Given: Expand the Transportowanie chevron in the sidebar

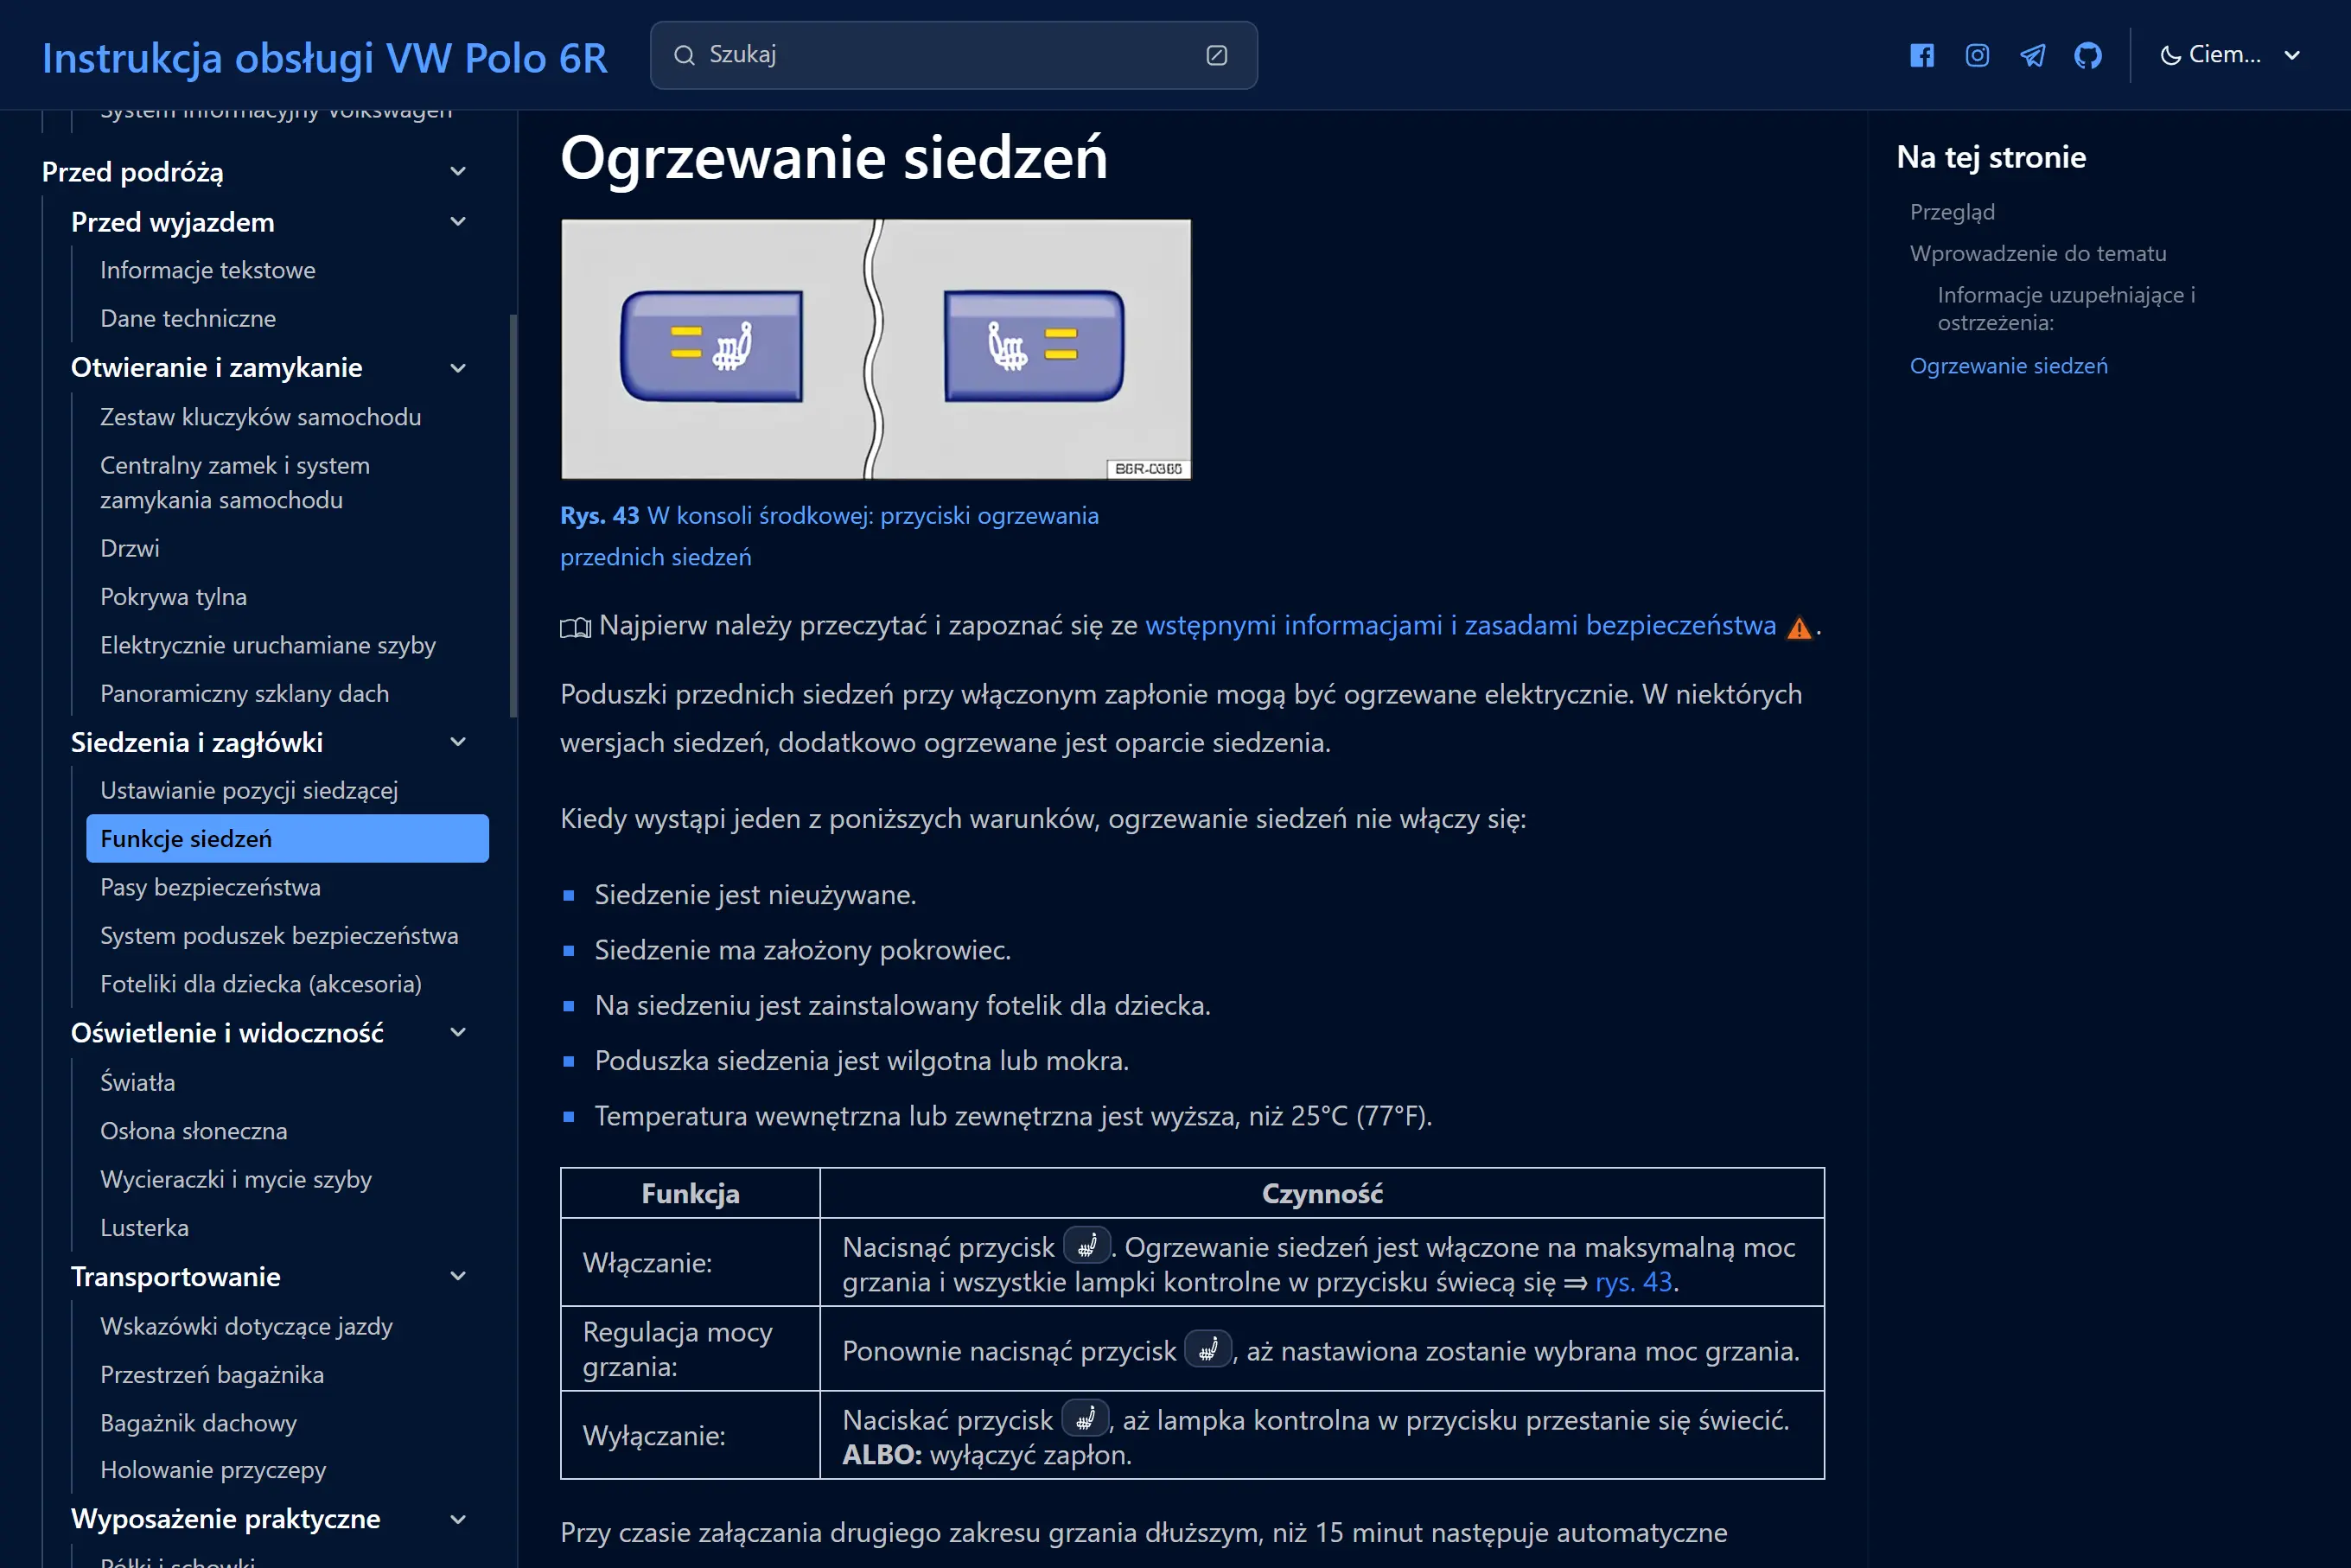Looking at the screenshot, I should point(458,1276).
